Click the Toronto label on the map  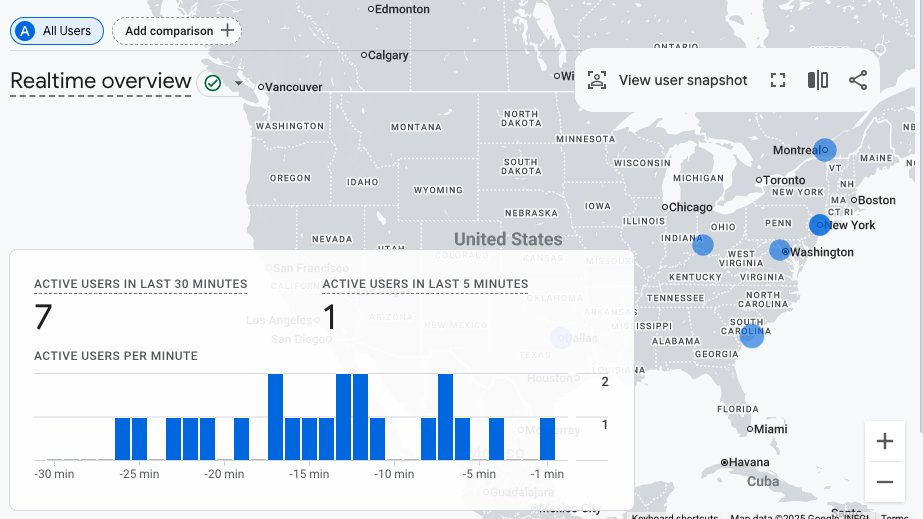tap(784, 180)
